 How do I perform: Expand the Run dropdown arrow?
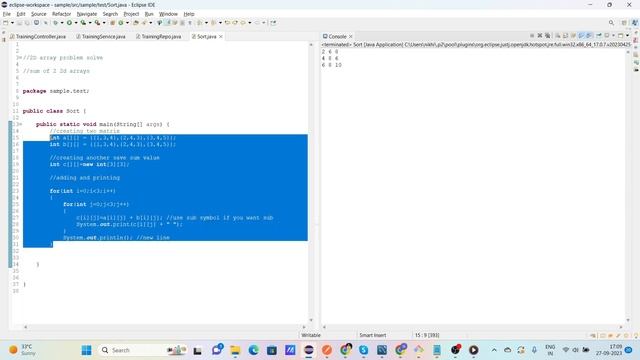pyautogui.click(x=76, y=23)
